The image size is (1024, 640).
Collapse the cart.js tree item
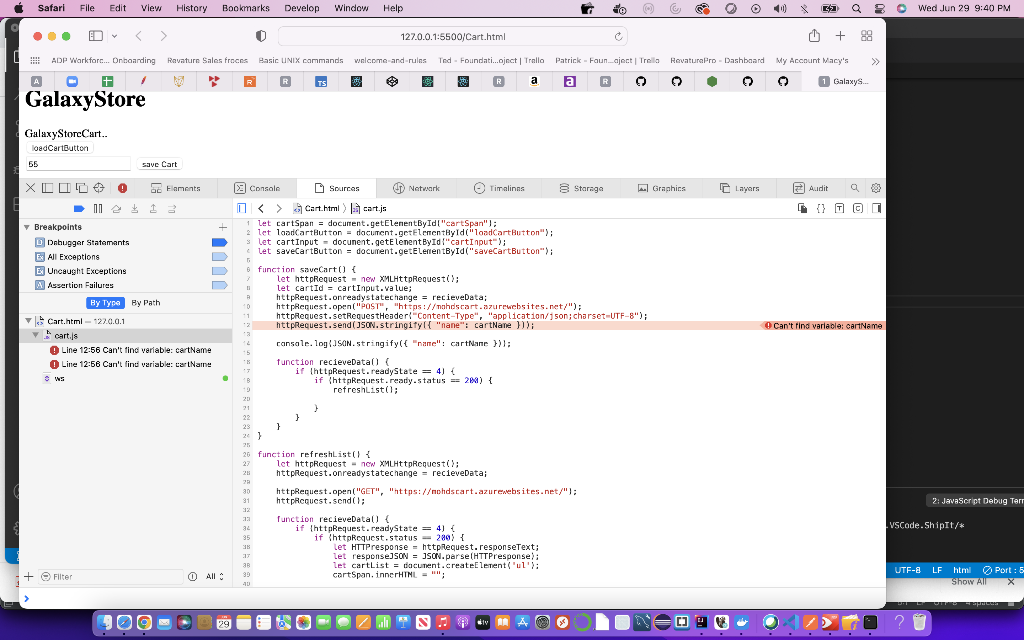[x=35, y=335]
